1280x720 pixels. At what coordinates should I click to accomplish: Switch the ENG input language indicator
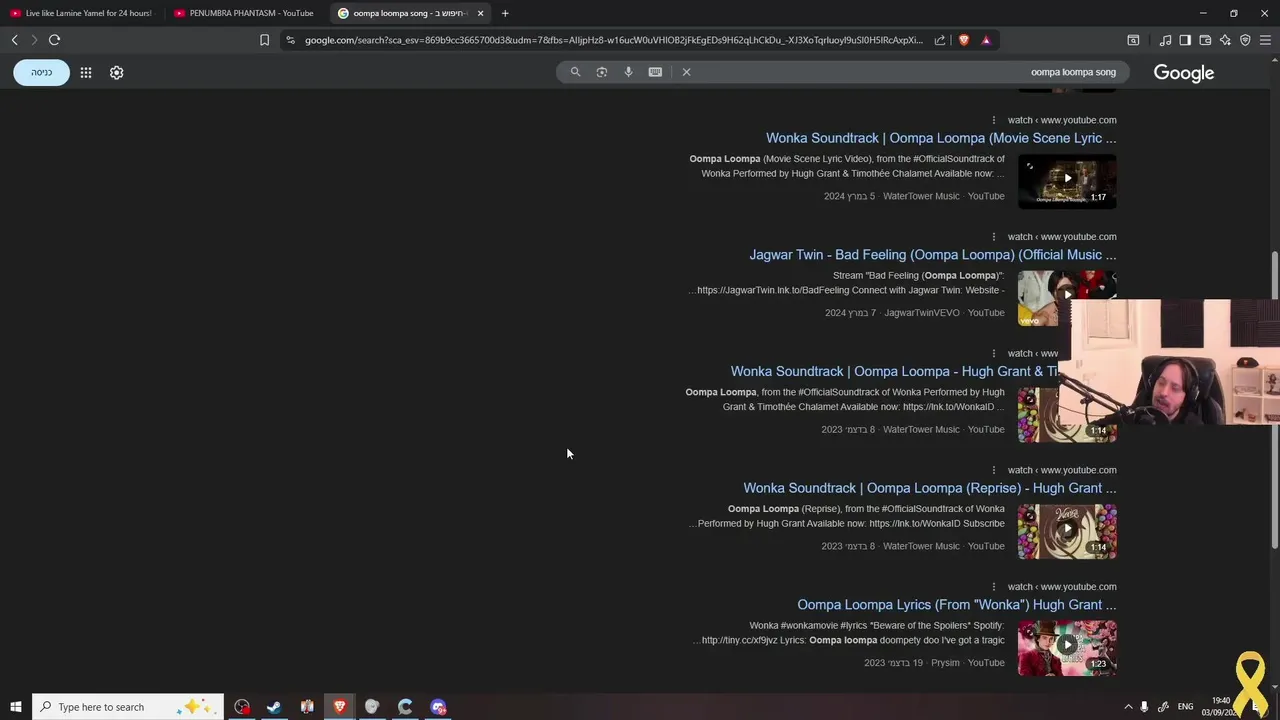1185,707
